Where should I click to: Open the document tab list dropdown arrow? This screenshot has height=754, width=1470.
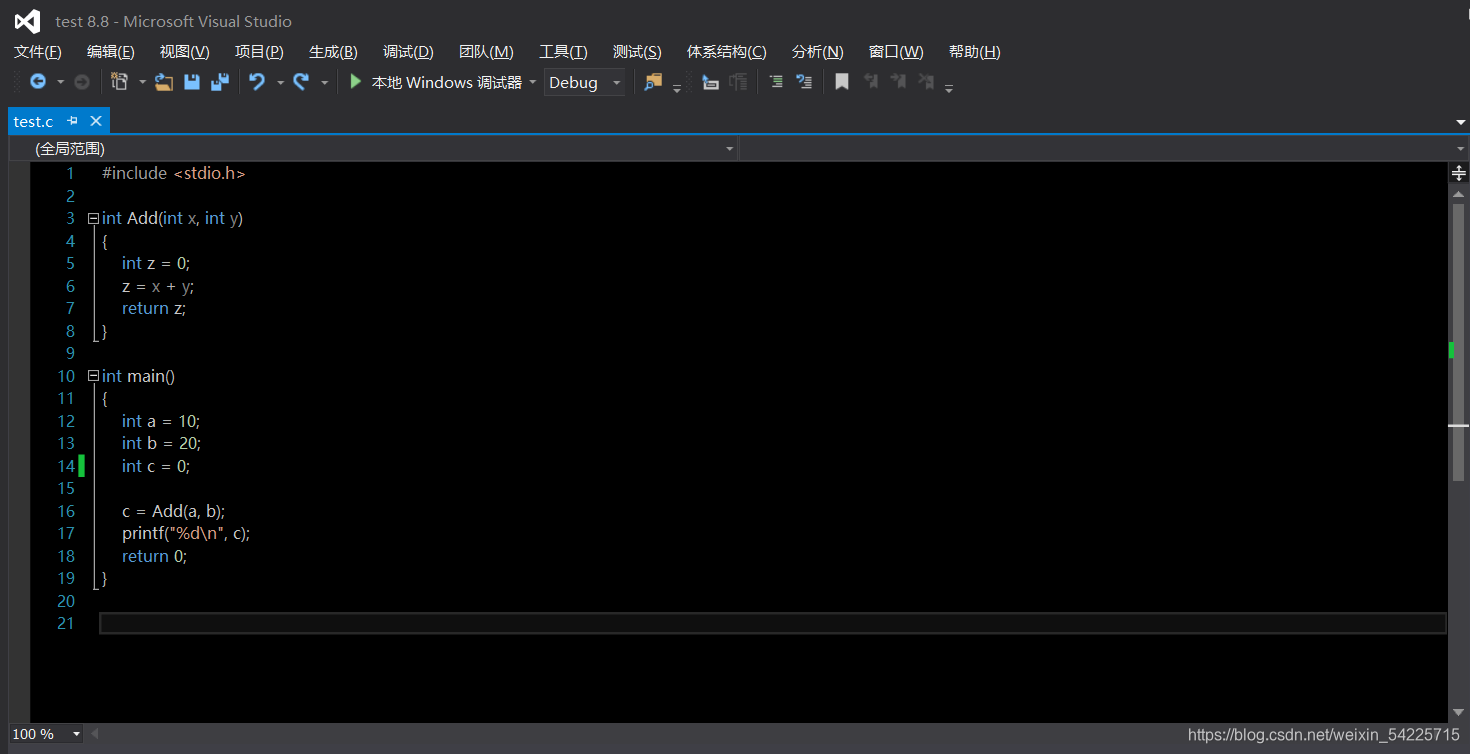(x=1461, y=122)
